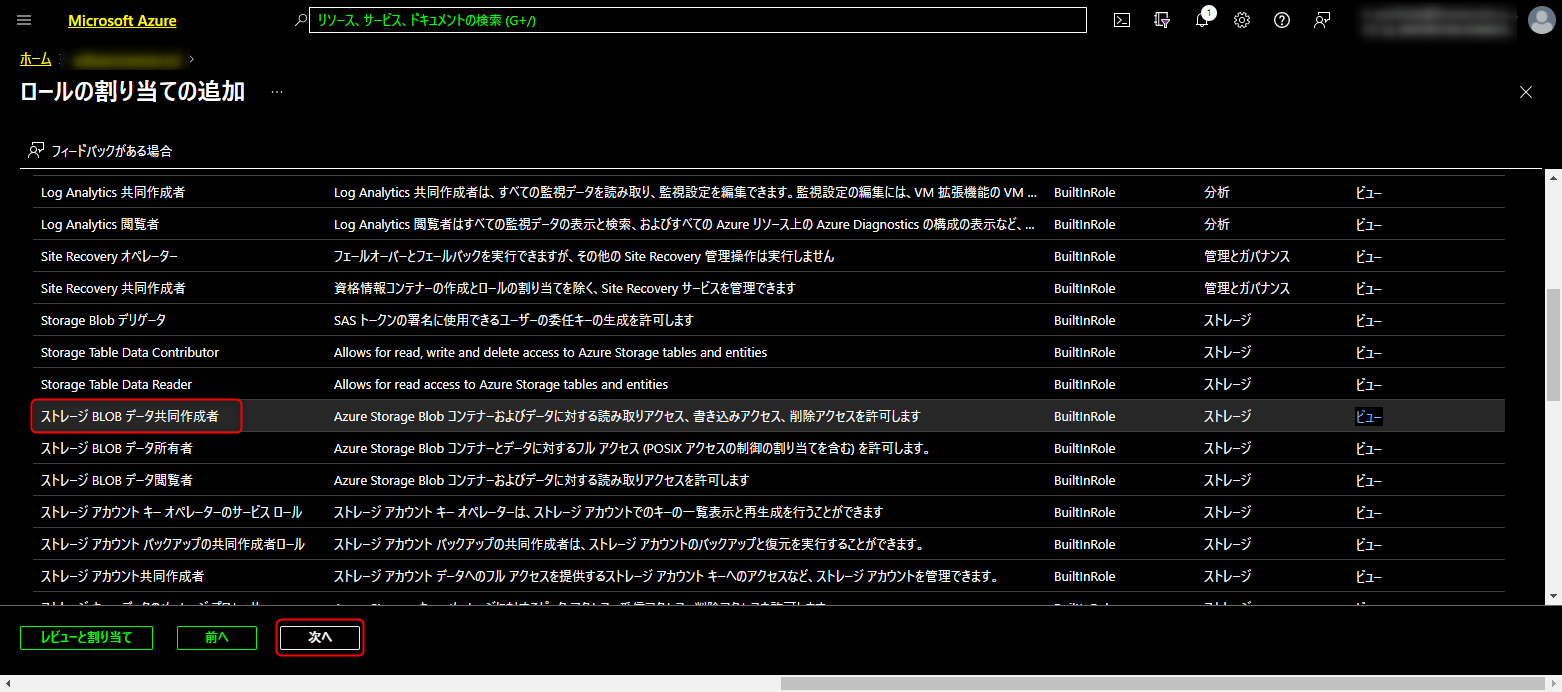Open ビュー for Log Analytics 共同作成者
The height and width of the screenshot is (692, 1562).
coord(1369,192)
